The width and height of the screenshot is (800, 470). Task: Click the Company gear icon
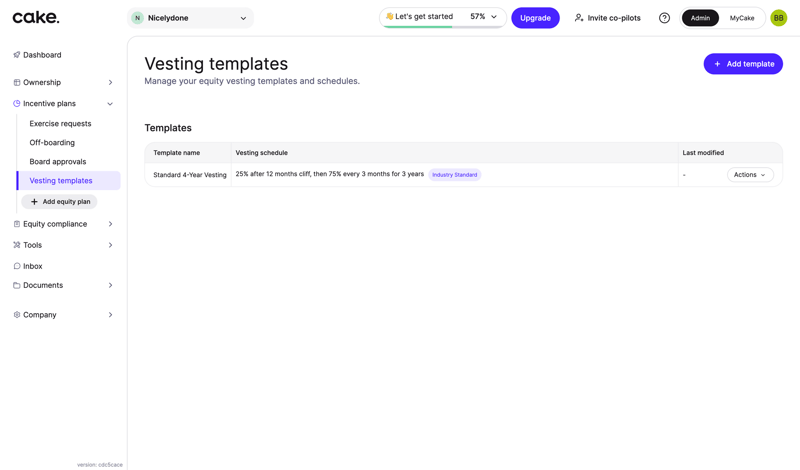pyautogui.click(x=17, y=315)
